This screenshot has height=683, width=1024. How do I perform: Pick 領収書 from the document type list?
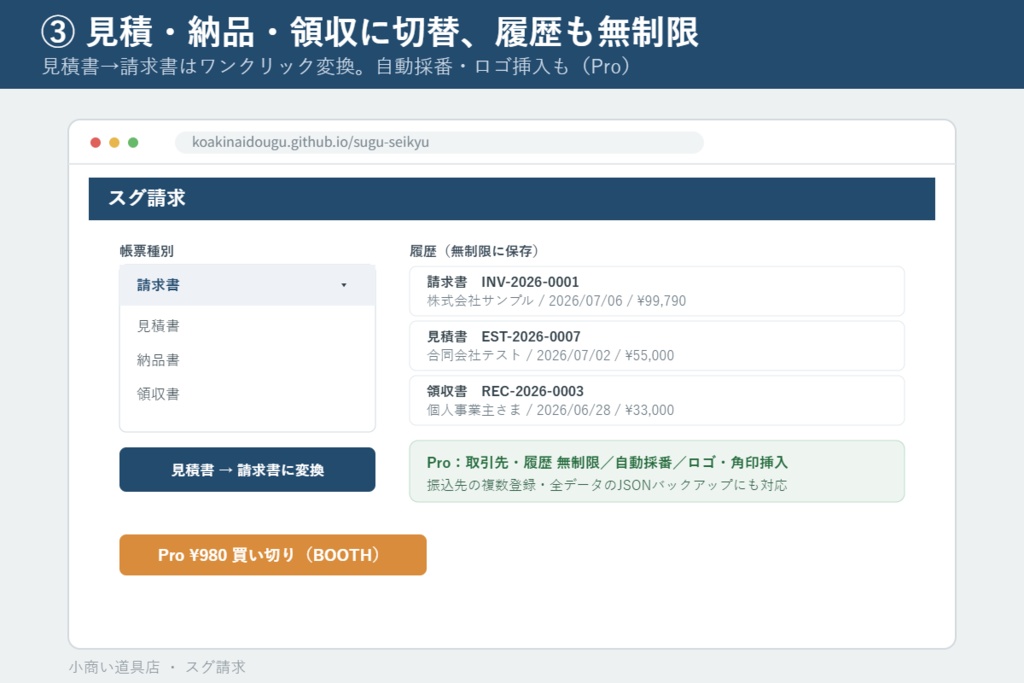pos(158,394)
